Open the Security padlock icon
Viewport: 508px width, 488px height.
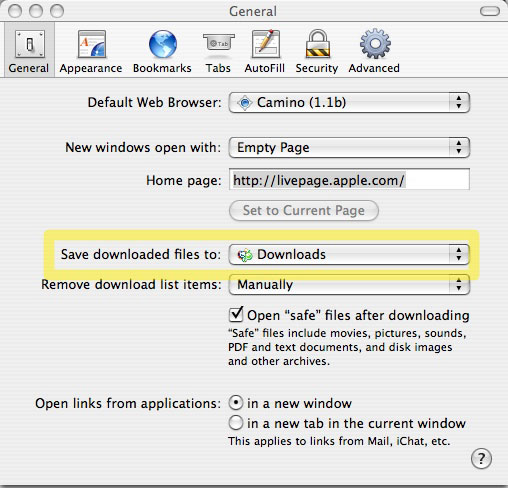318,43
